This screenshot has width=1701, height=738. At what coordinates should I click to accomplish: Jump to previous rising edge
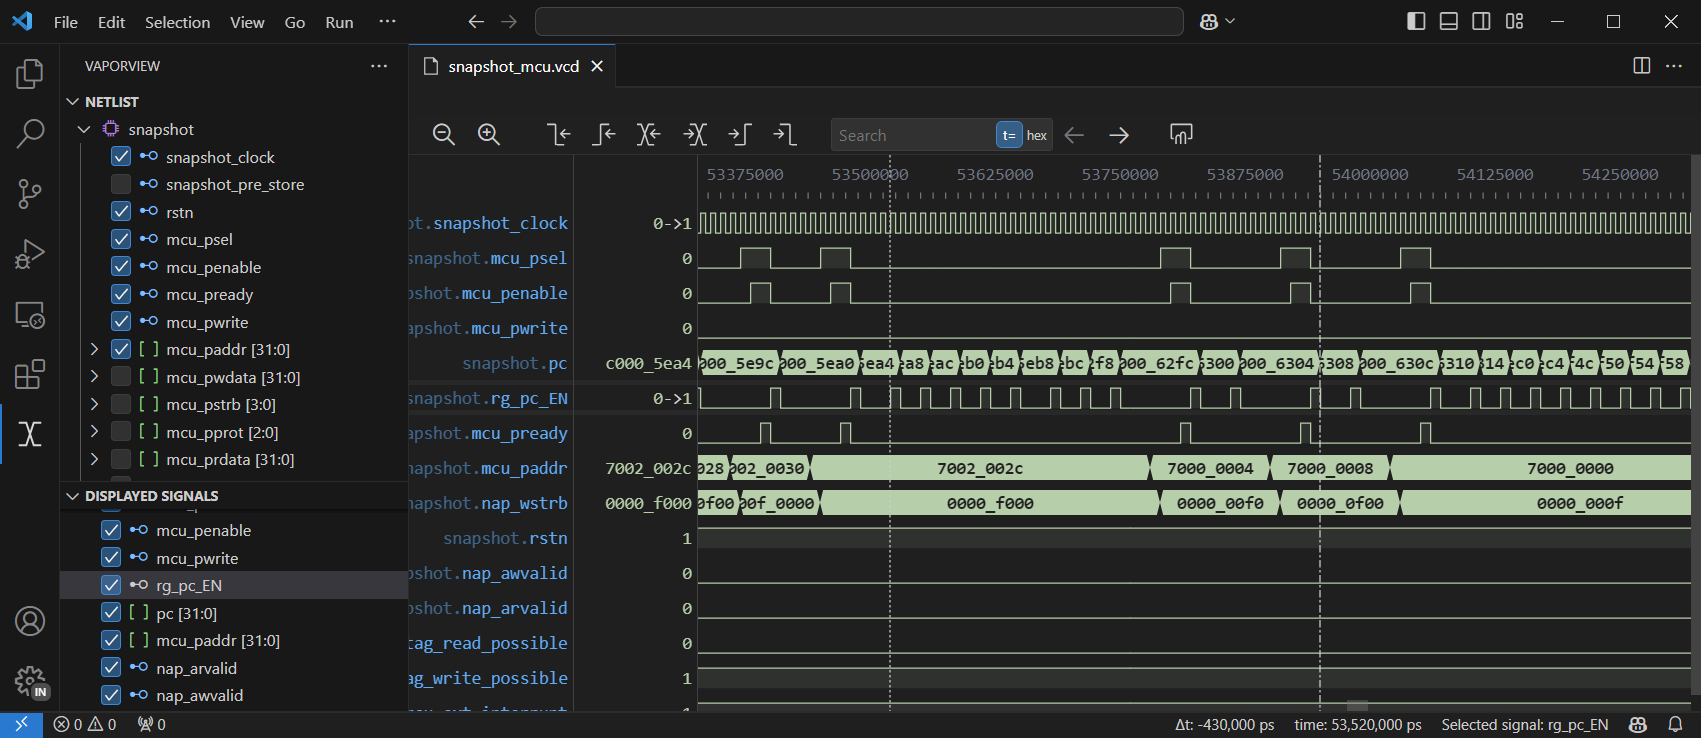pyautogui.click(x=604, y=135)
